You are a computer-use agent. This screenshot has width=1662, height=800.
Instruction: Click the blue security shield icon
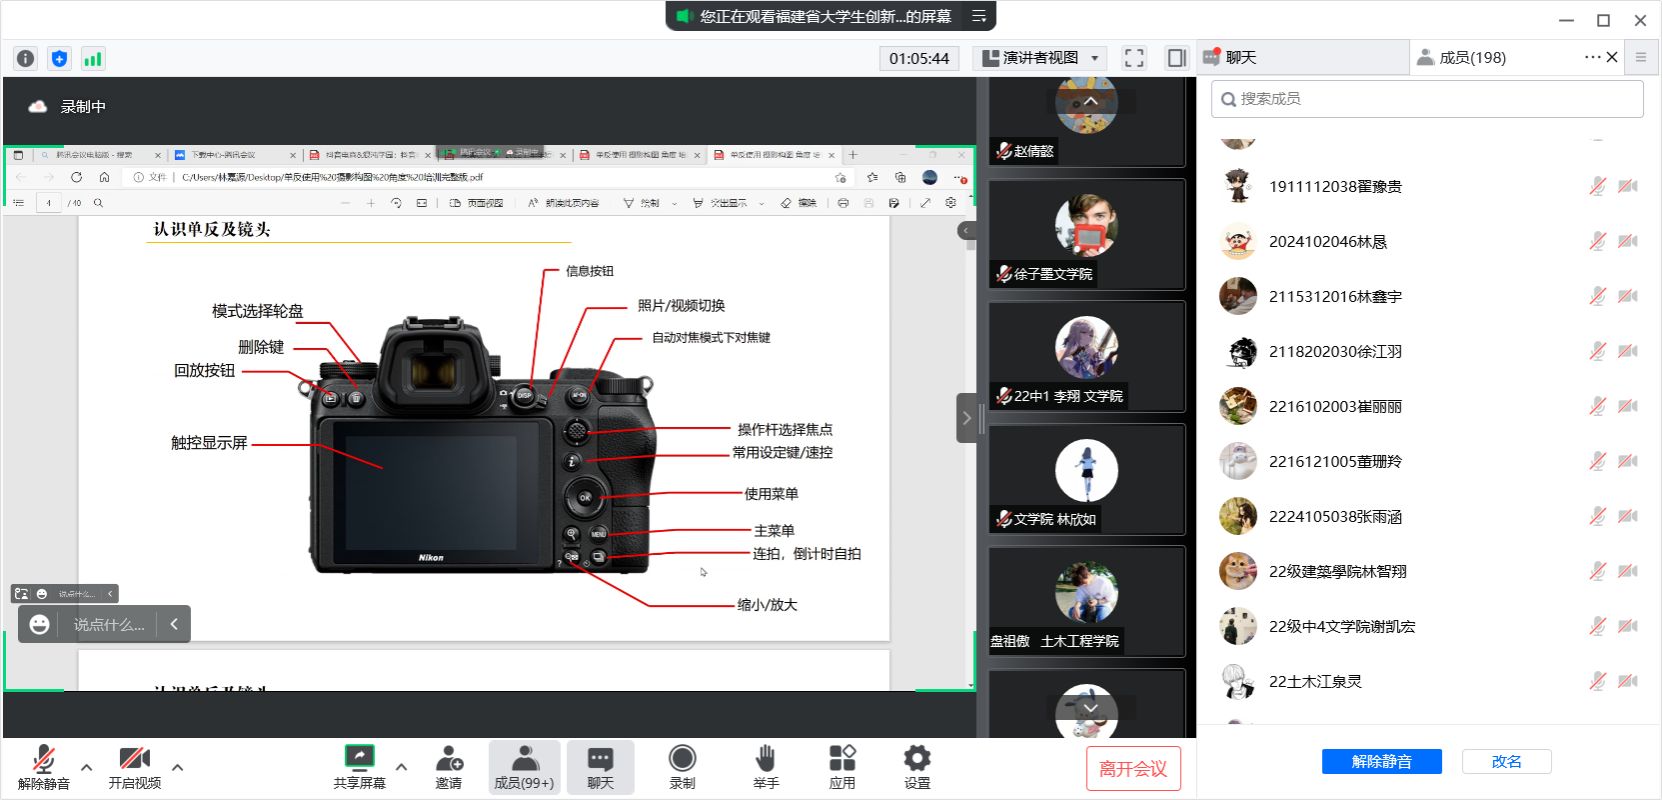pos(59,59)
